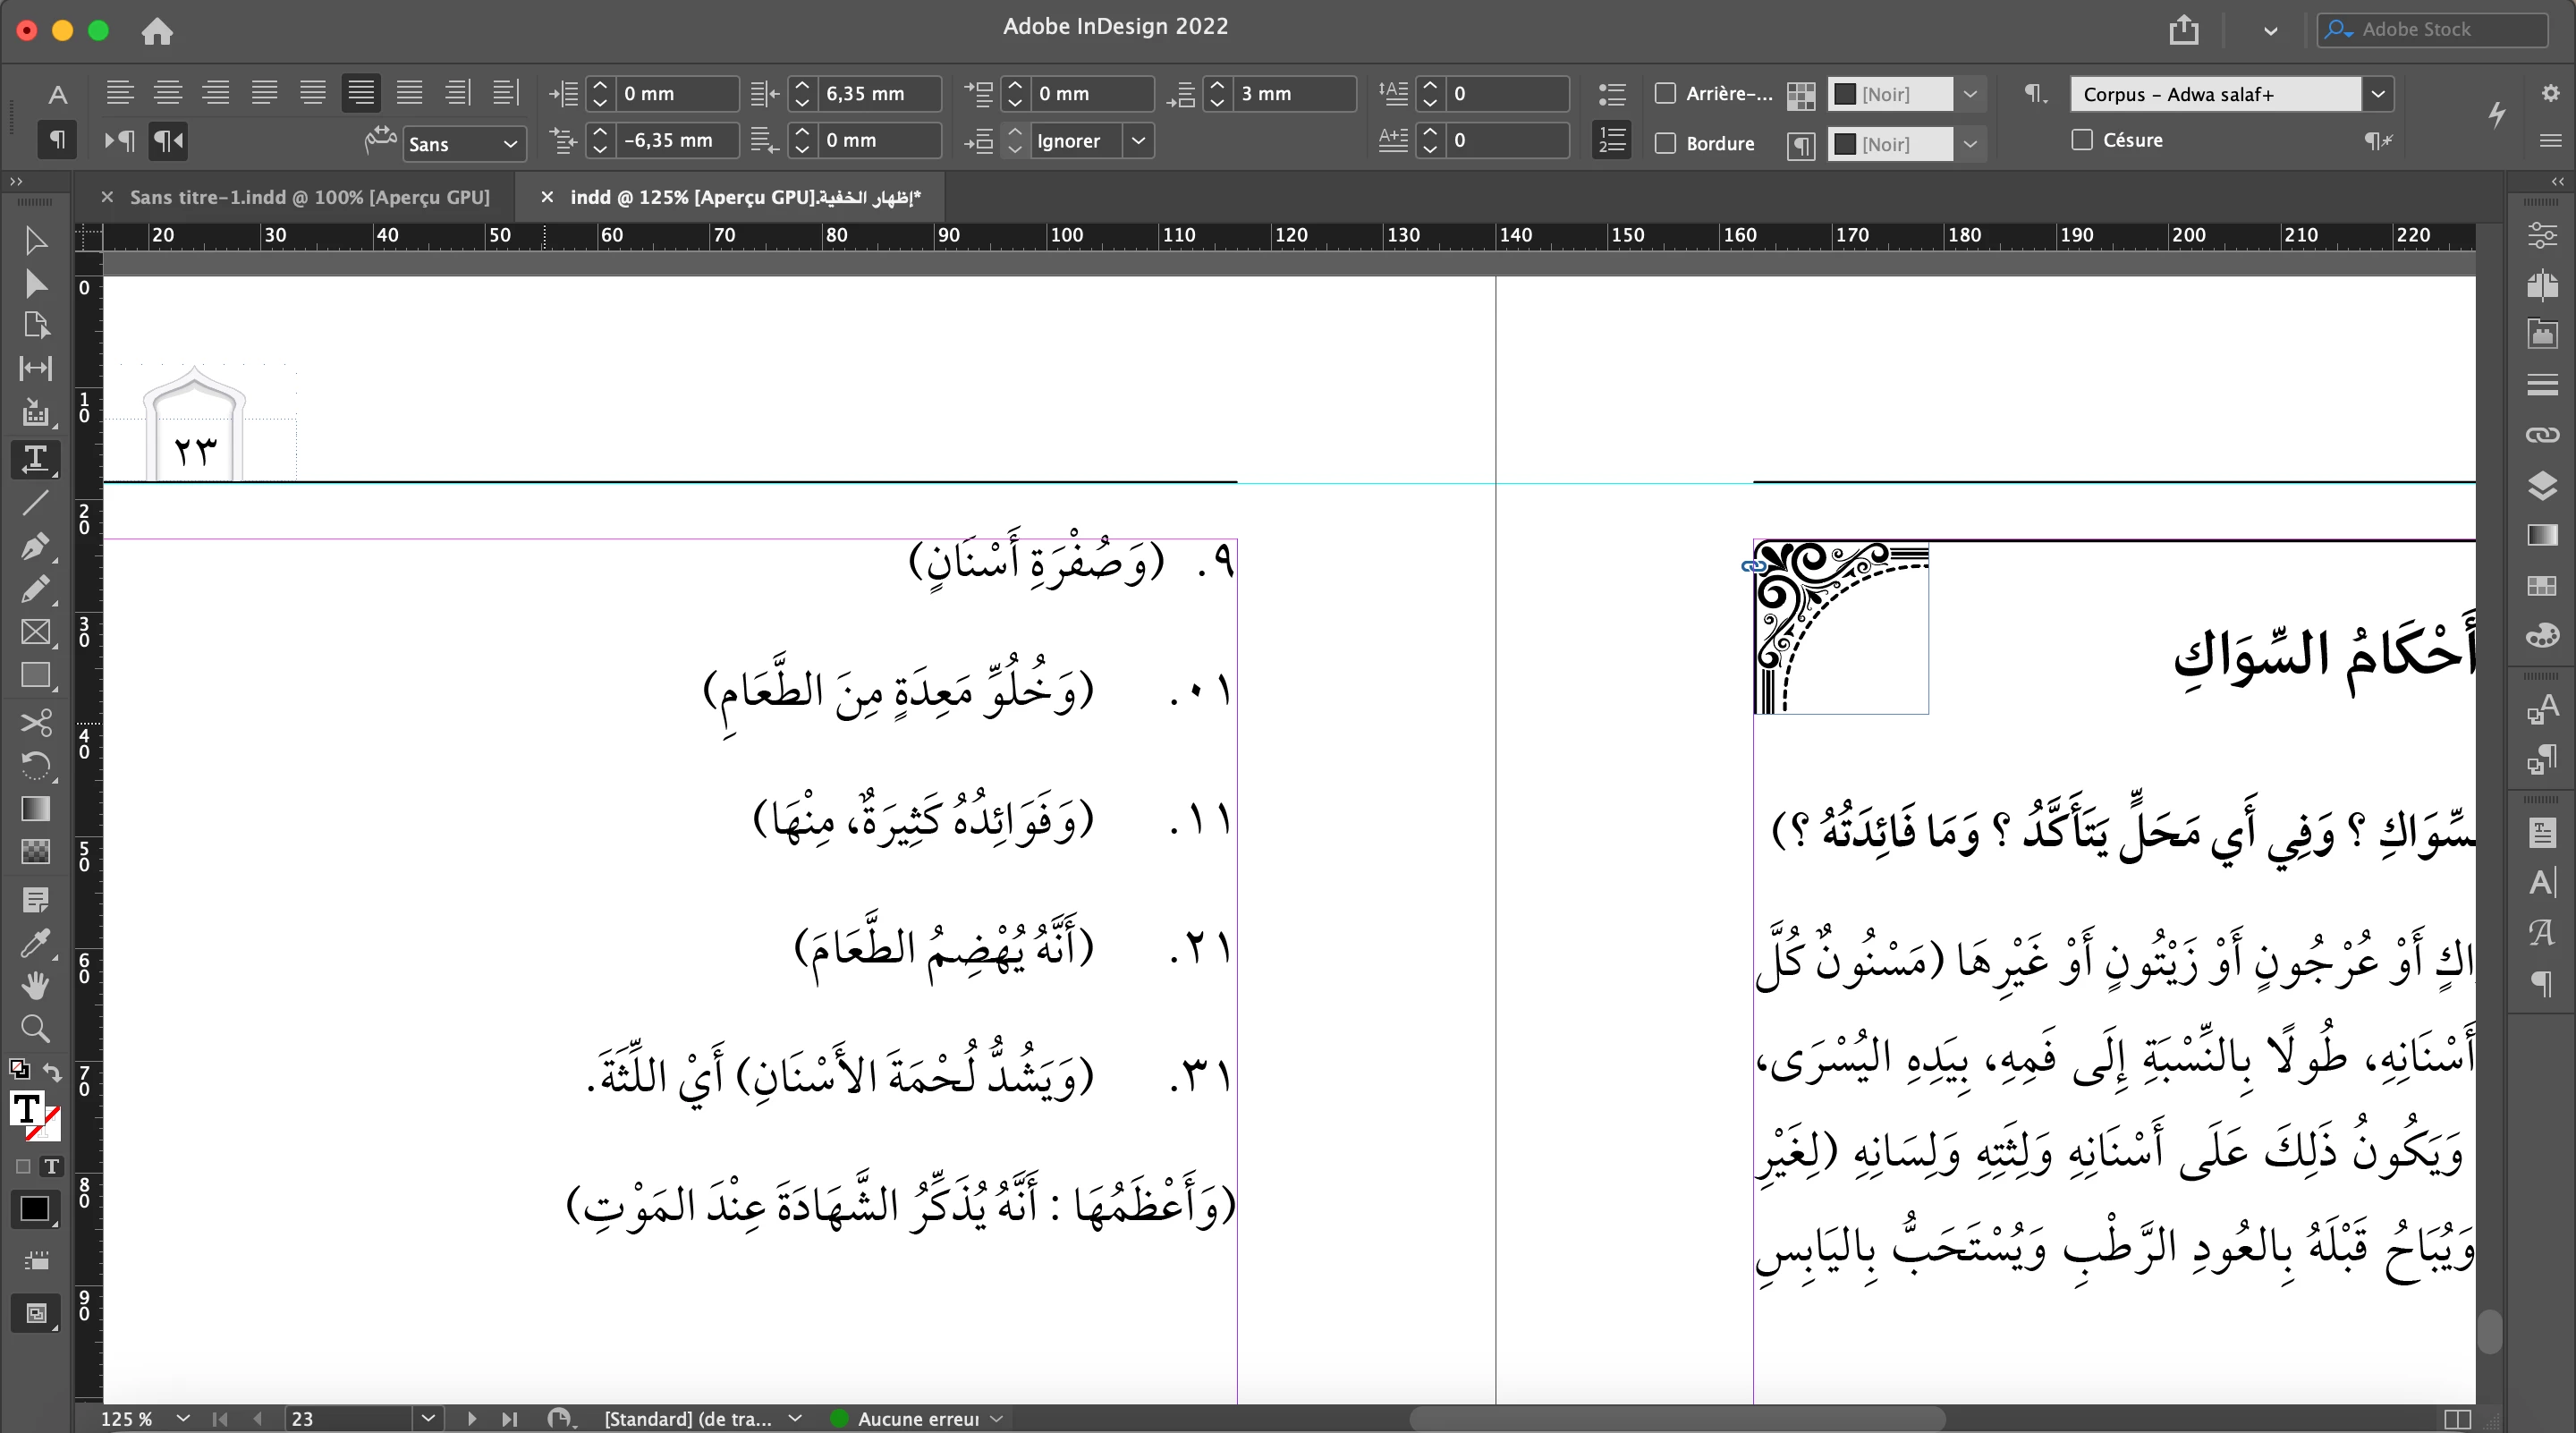Screen dimensions: 2576x1433
Task: Enable the Bordure checkbox
Action: click(1666, 143)
